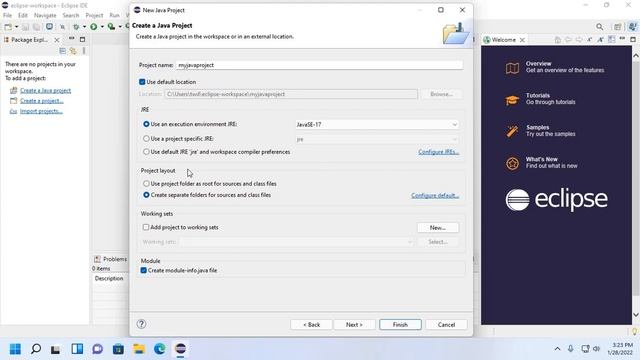640x360 pixels.
Task: Click the Coverage run icon in Eclipse toolbar
Action: [x=111, y=27]
